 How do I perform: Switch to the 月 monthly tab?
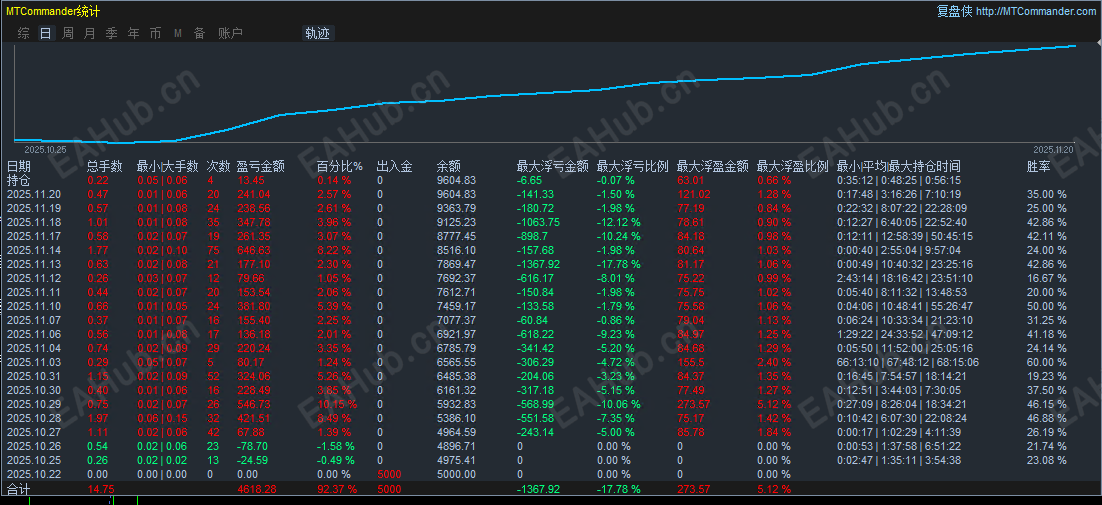pyautogui.click(x=89, y=33)
